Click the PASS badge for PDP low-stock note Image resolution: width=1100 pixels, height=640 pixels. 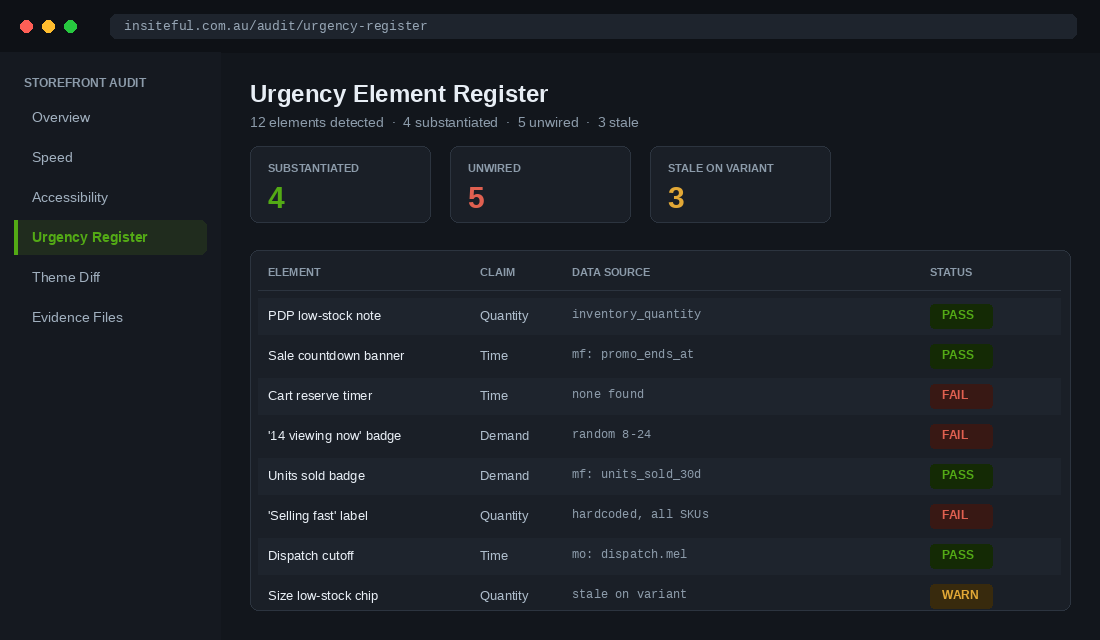click(x=961, y=315)
